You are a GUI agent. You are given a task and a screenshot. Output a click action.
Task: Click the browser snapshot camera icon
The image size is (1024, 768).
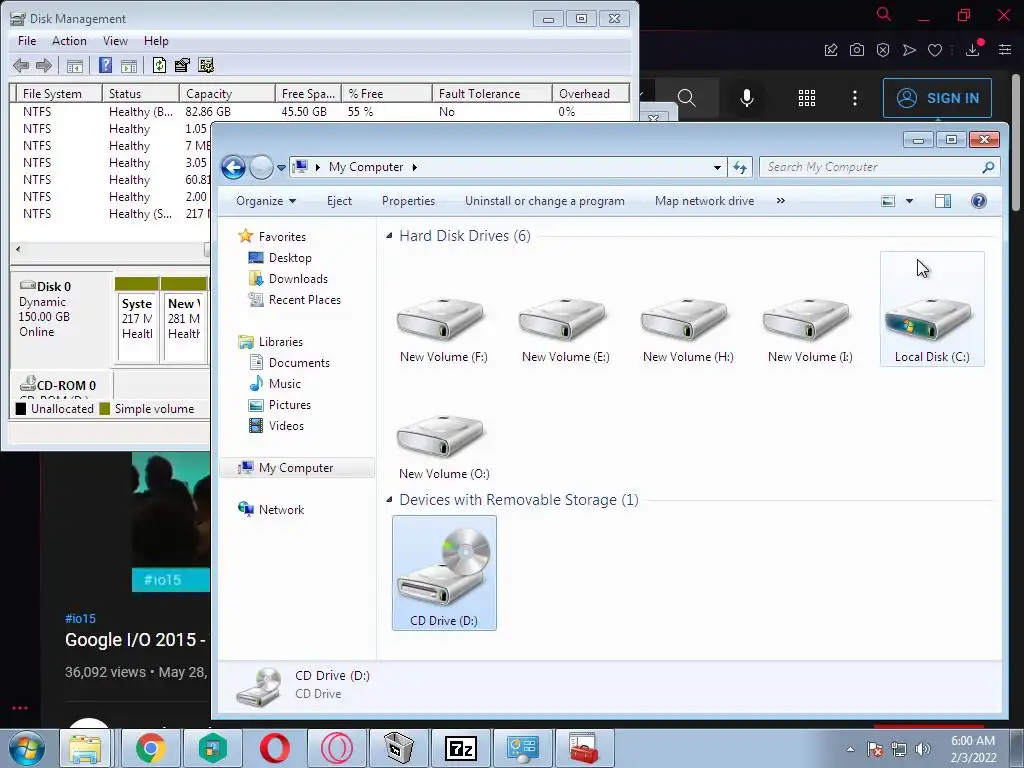[x=857, y=50]
